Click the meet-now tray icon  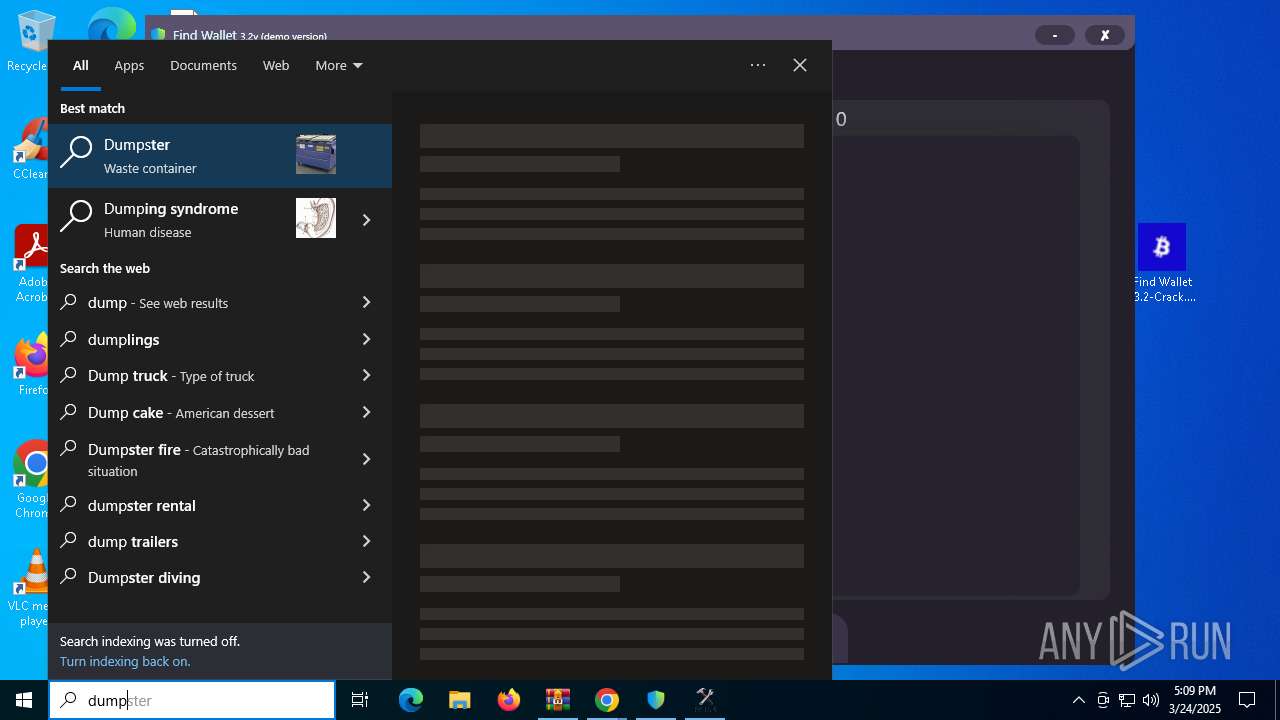[x=1103, y=700]
